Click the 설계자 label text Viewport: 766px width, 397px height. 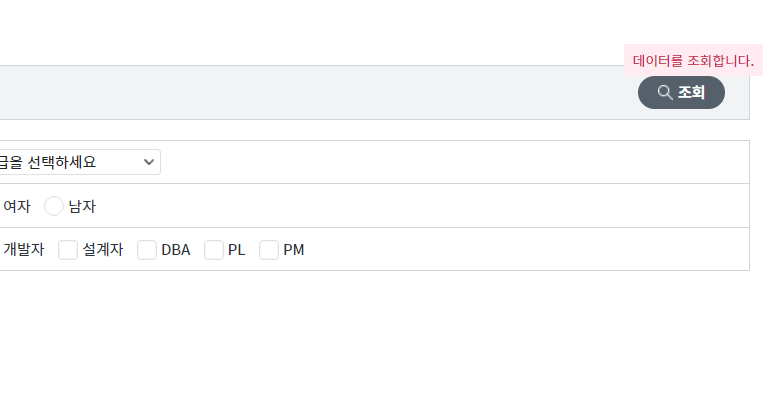[103, 250]
